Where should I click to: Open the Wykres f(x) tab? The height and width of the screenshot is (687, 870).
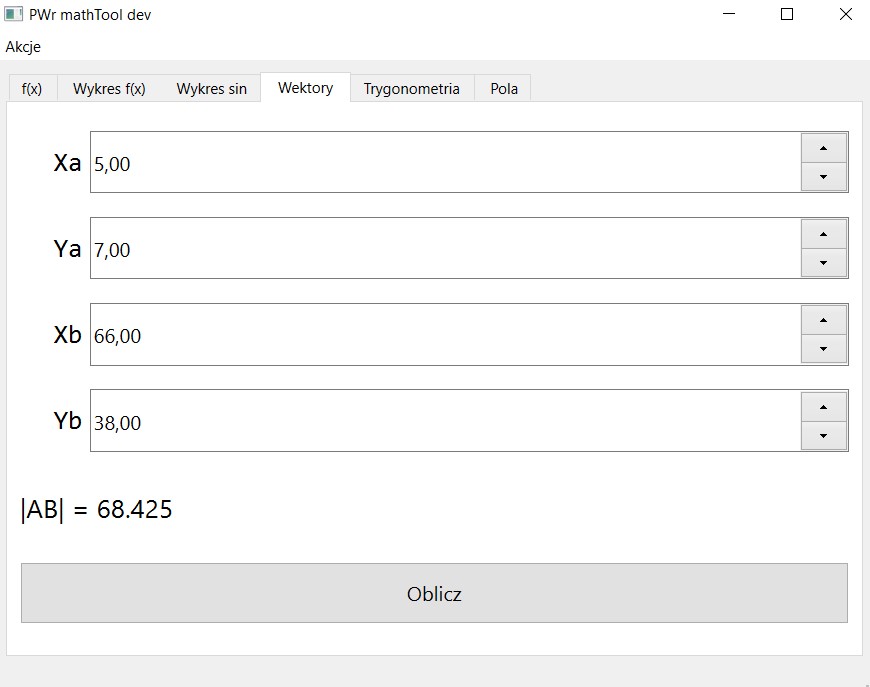pos(112,88)
